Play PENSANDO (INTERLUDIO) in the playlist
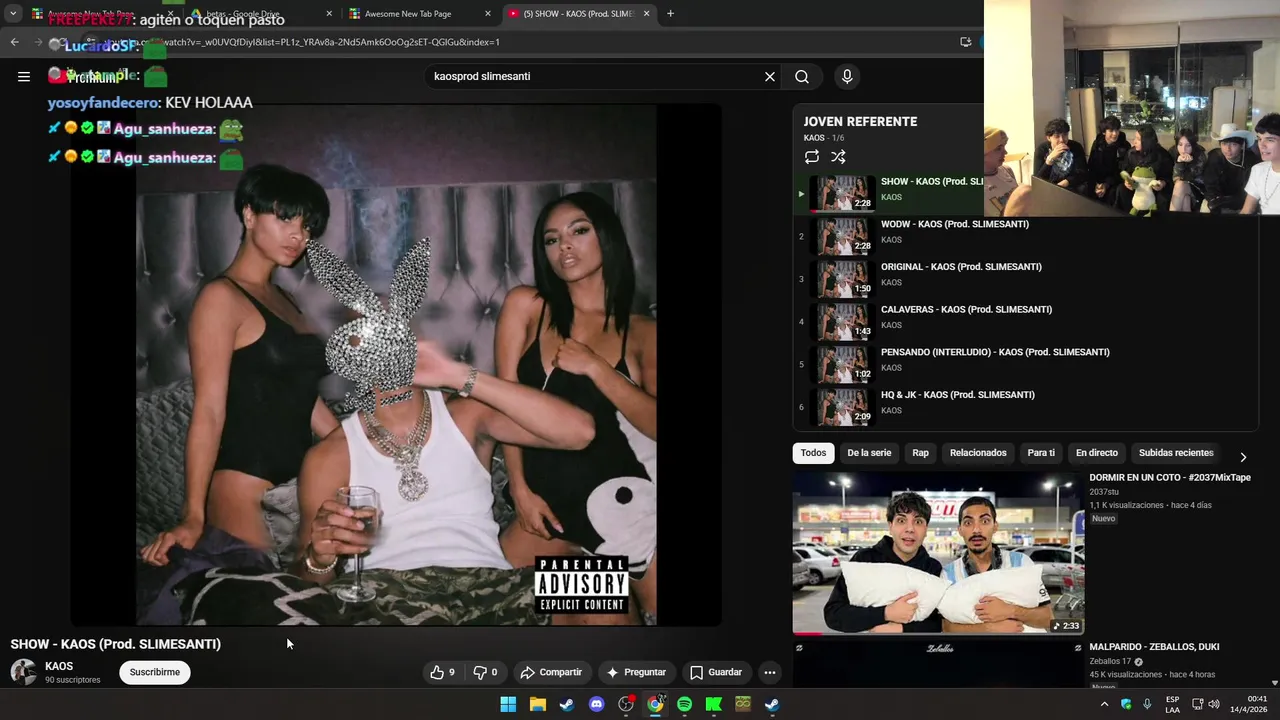This screenshot has width=1280, height=720. 1025,365
